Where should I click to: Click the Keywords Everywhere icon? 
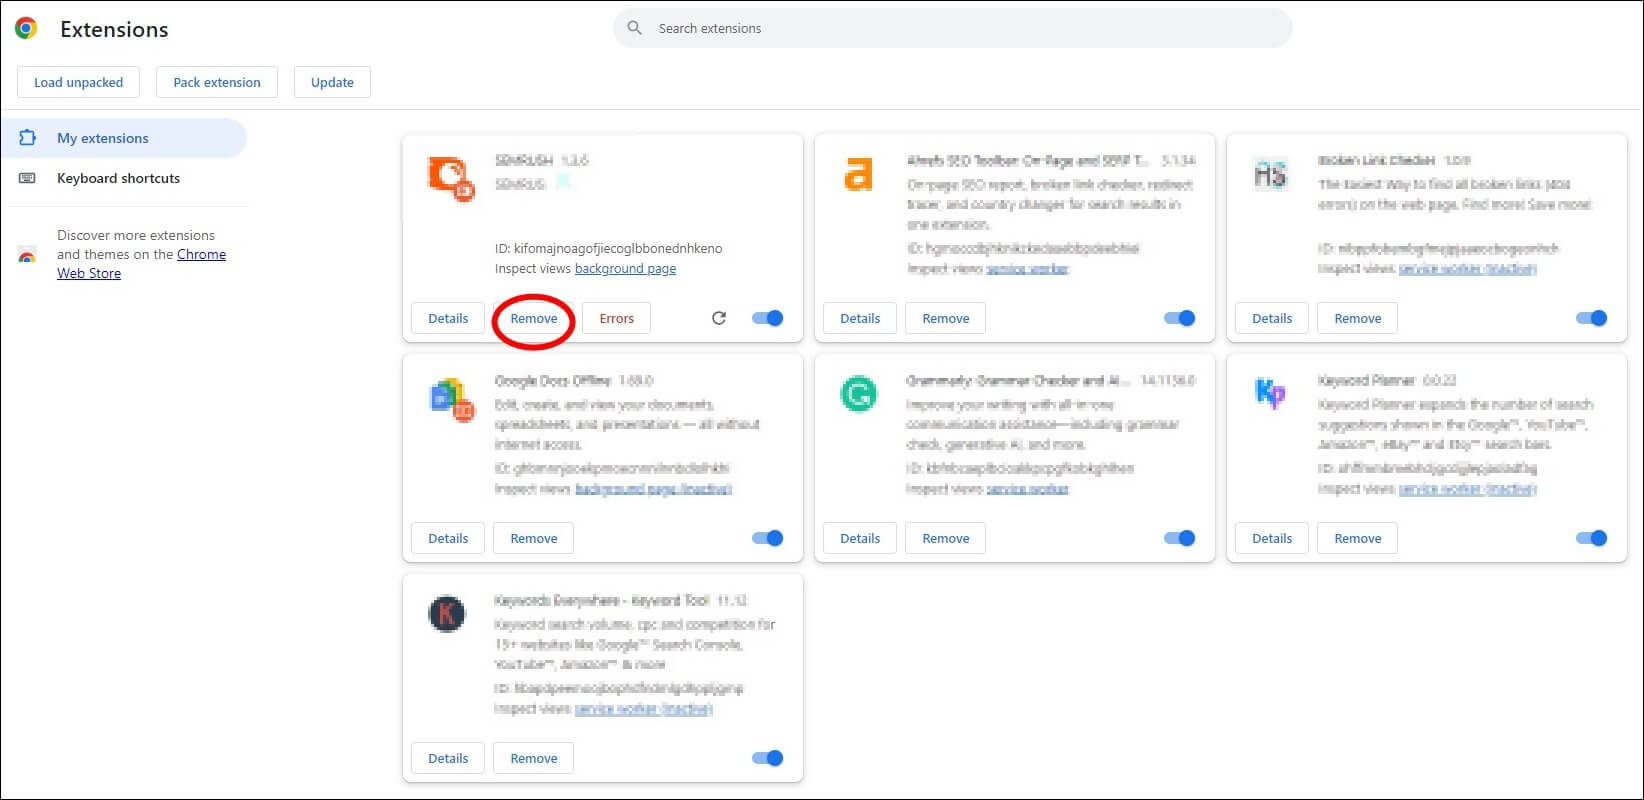coord(447,613)
